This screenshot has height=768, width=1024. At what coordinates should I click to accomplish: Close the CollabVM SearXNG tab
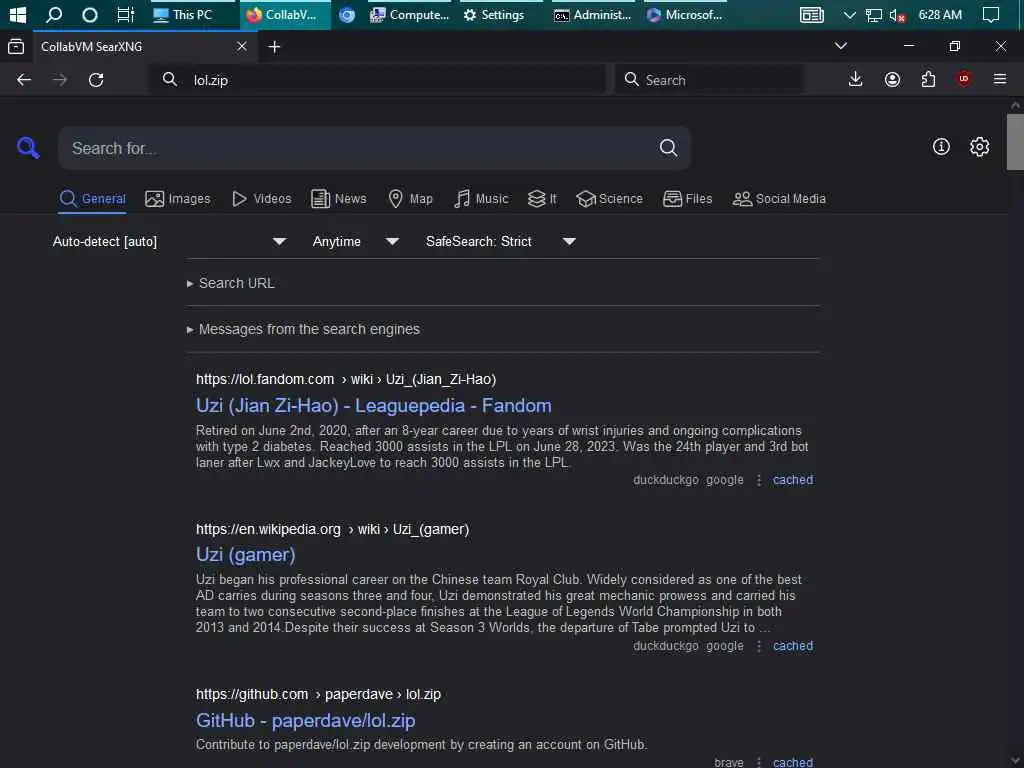(242, 46)
